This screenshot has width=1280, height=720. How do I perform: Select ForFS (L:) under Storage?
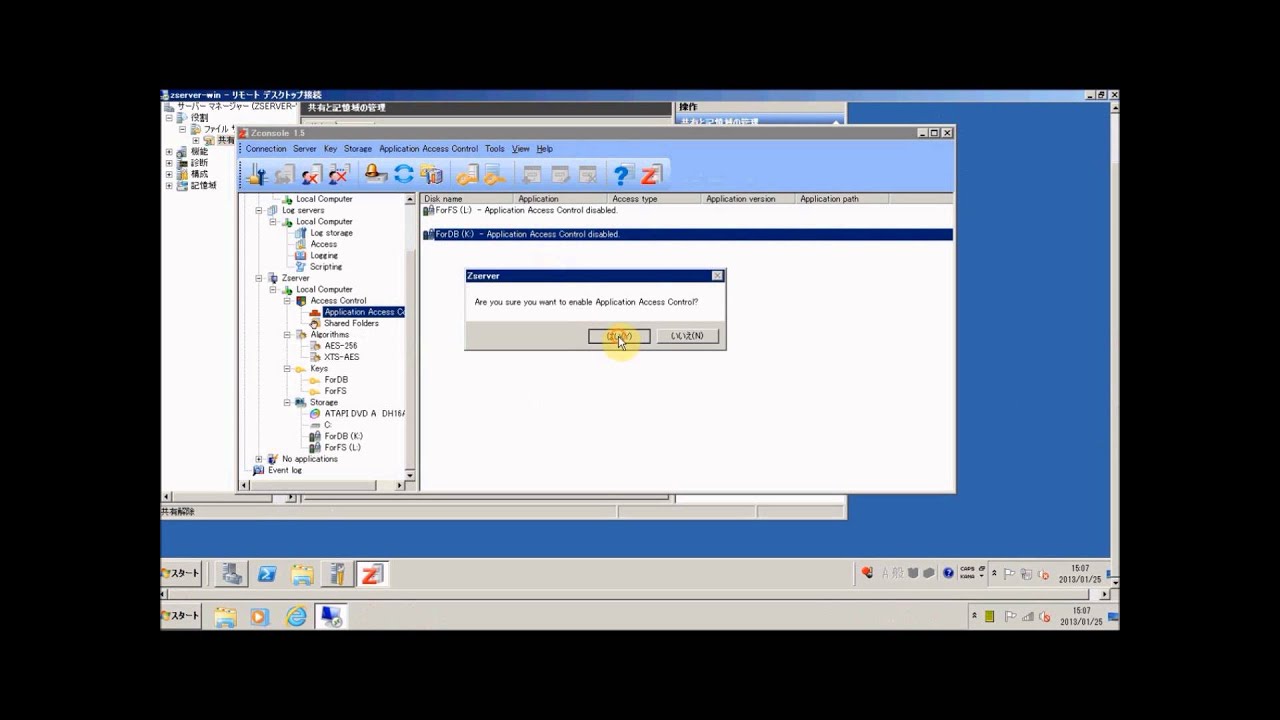tap(342, 448)
